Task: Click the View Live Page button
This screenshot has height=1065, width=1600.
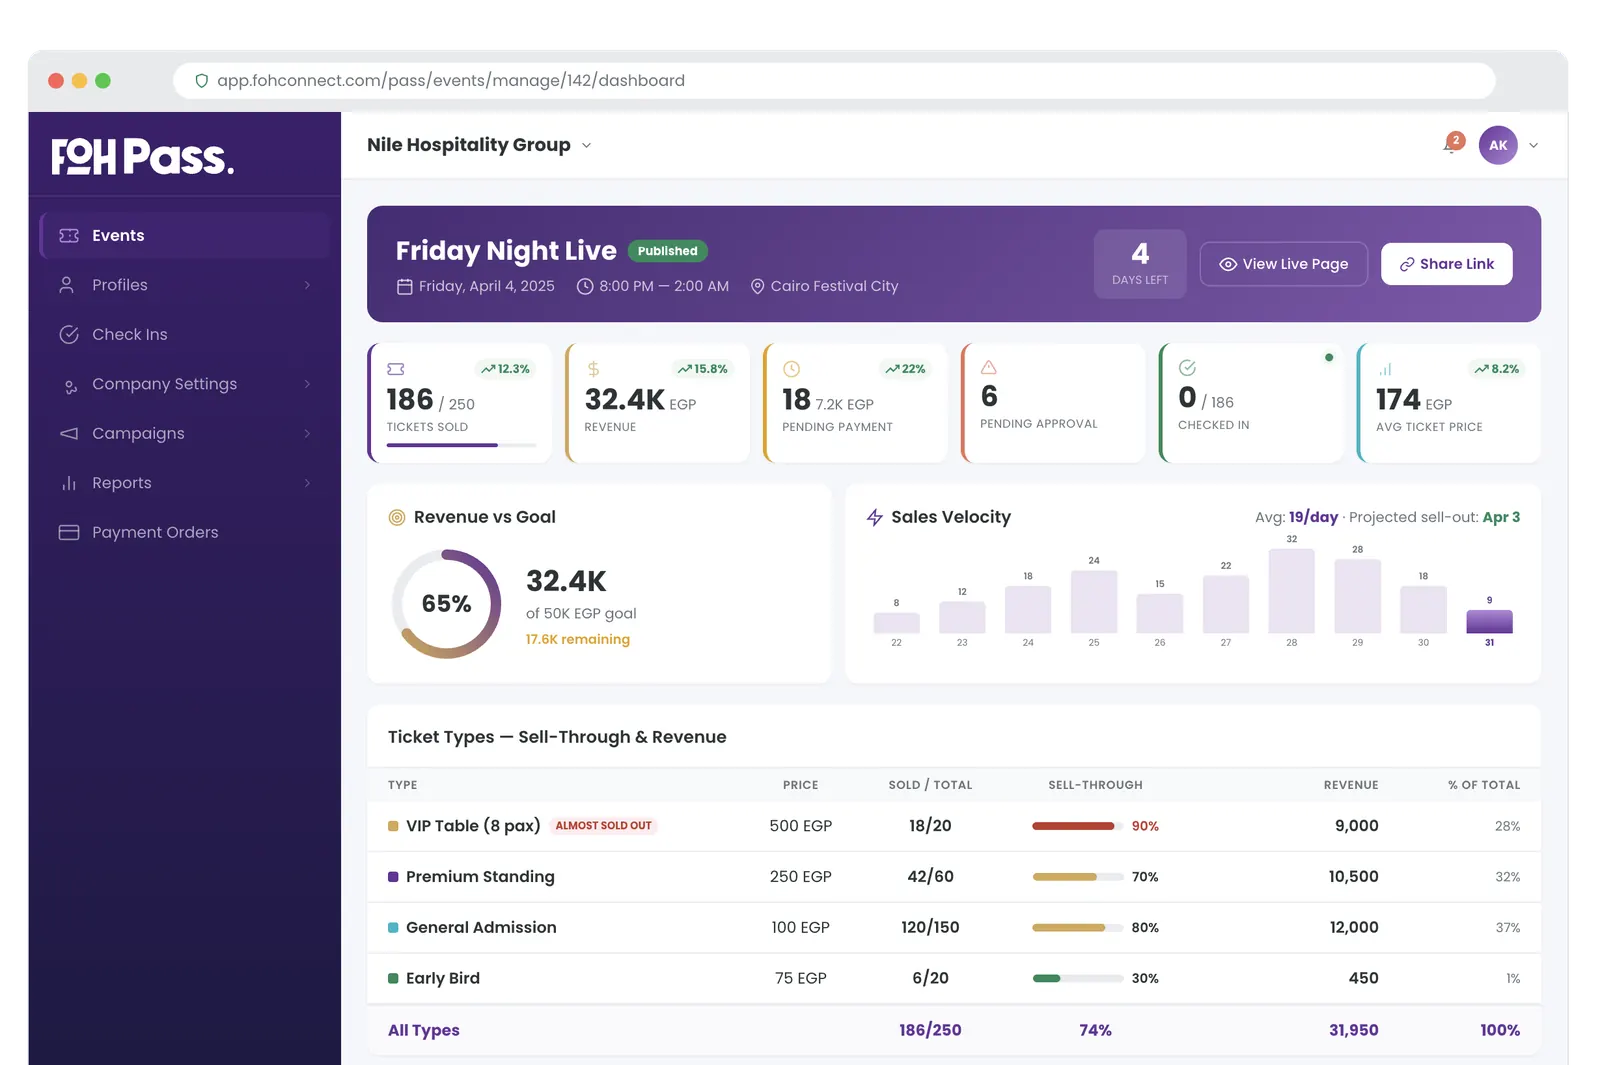Action: tap(1284, 264)
